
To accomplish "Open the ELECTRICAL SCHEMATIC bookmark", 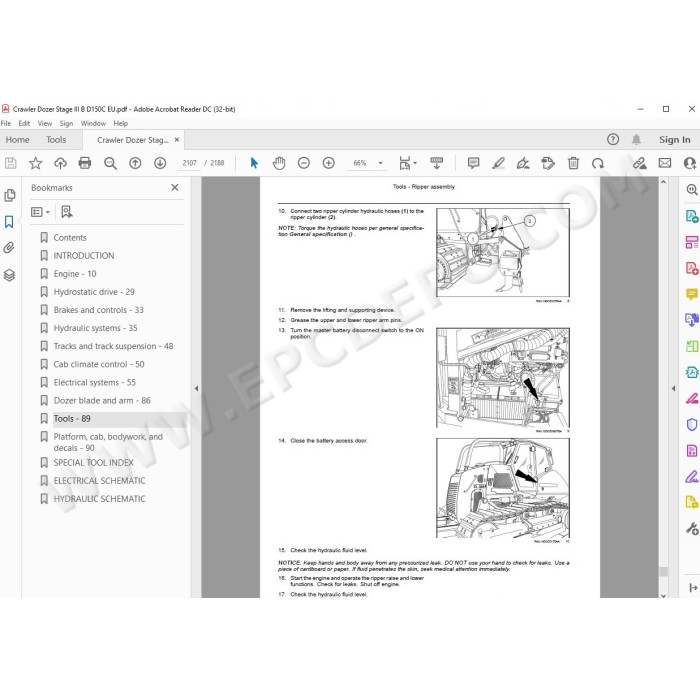I will point(100,481).
